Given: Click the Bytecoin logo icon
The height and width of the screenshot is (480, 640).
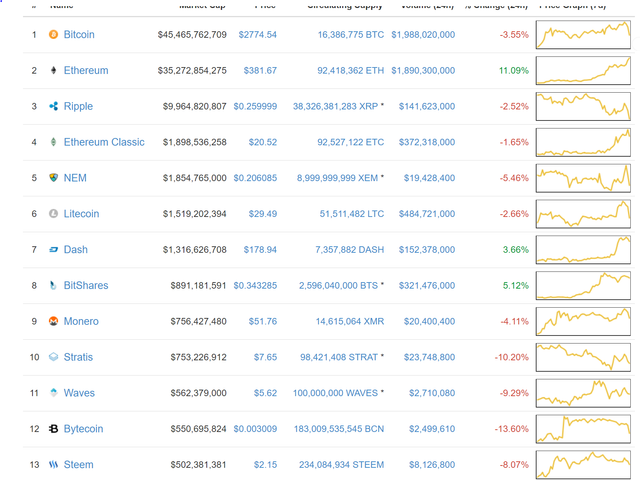Looking at the screenshot, I should 53,429.
